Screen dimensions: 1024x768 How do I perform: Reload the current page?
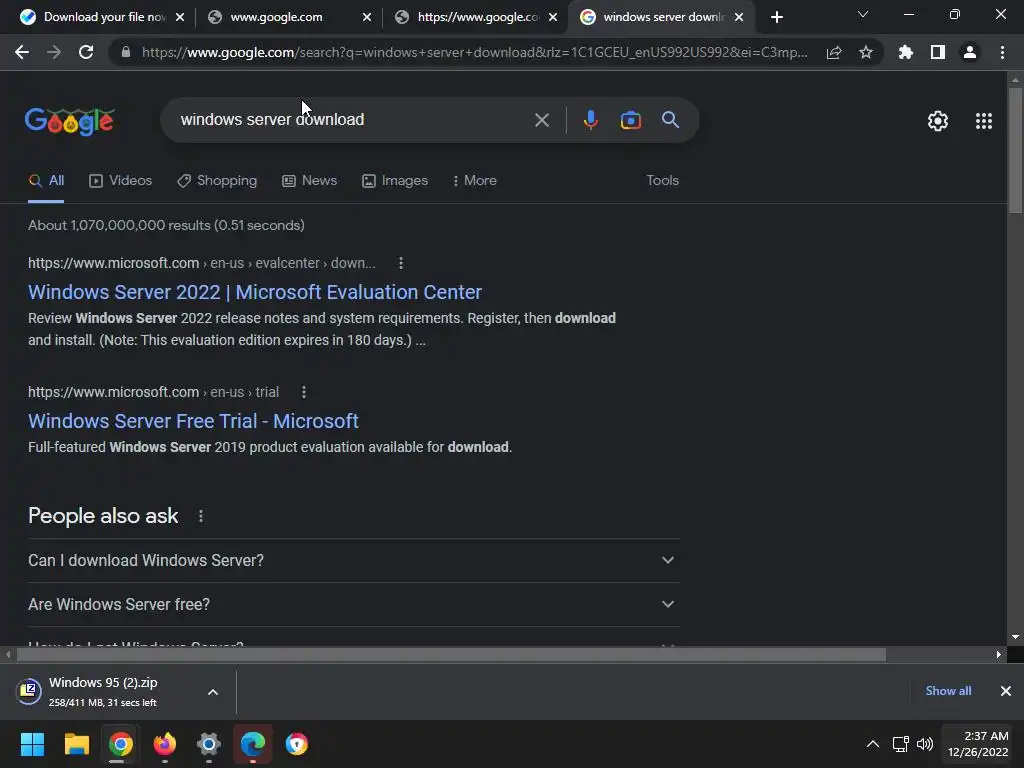86,52
